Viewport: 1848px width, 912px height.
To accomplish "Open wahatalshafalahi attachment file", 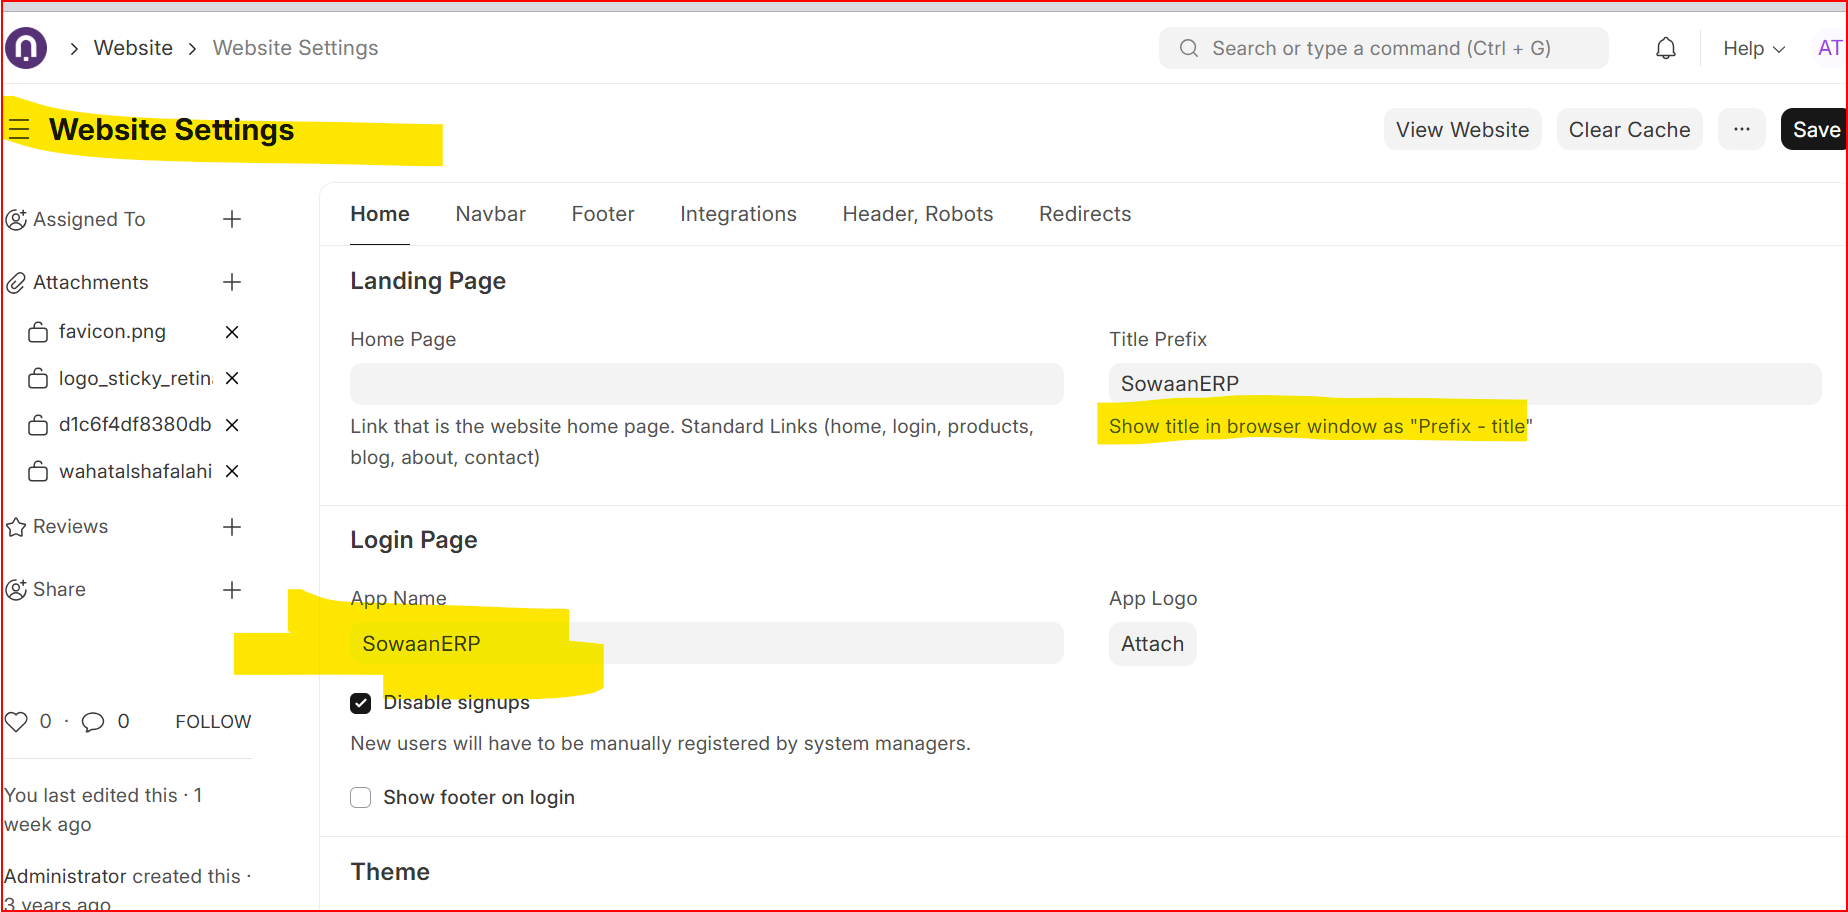I will 135,471.
